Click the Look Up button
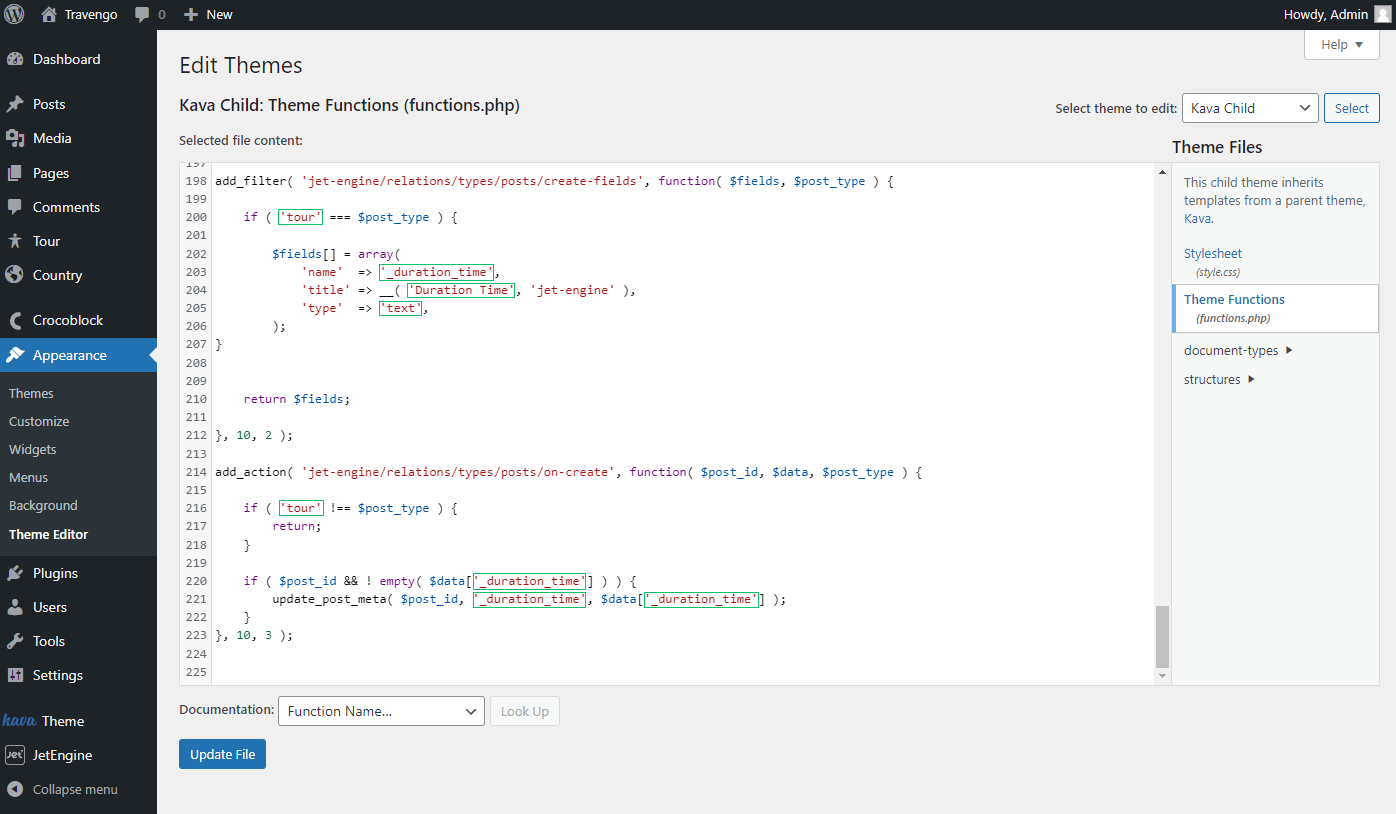This screenshot has width=1396, height=814. pos(525,711)
